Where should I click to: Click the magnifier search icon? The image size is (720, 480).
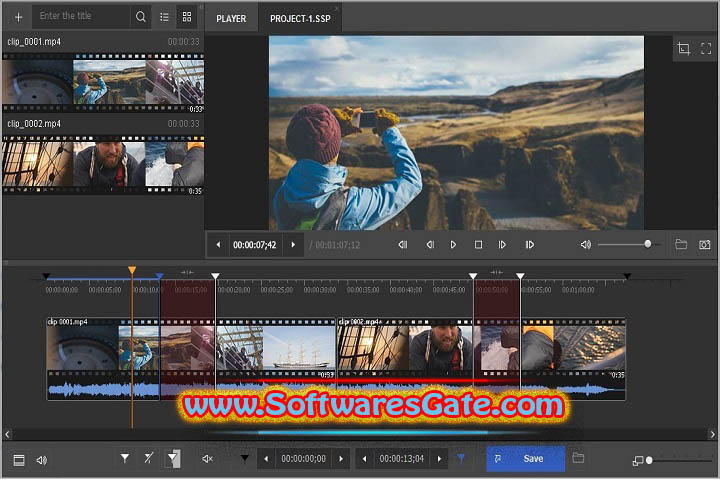click(141, 17)
